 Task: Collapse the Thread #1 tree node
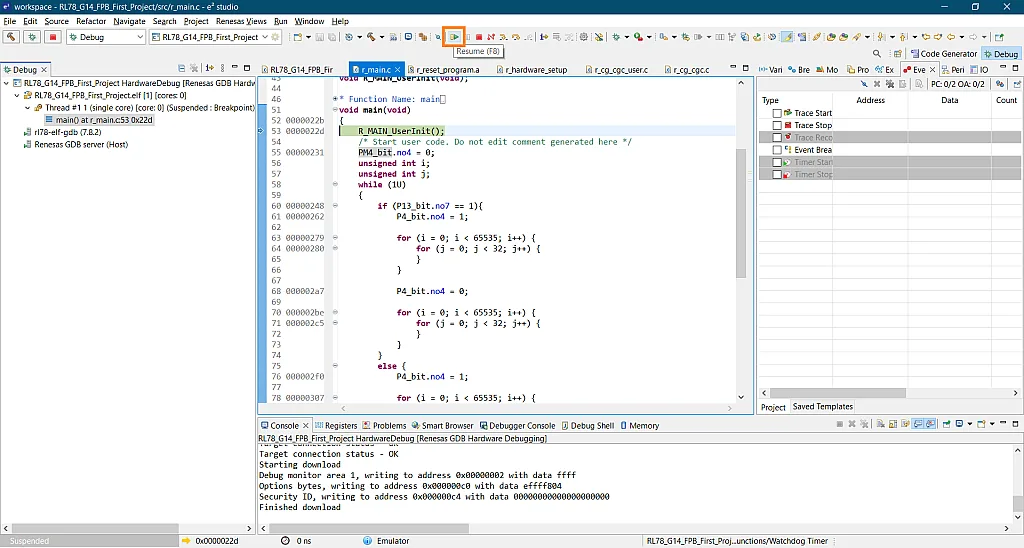(27, 108)
